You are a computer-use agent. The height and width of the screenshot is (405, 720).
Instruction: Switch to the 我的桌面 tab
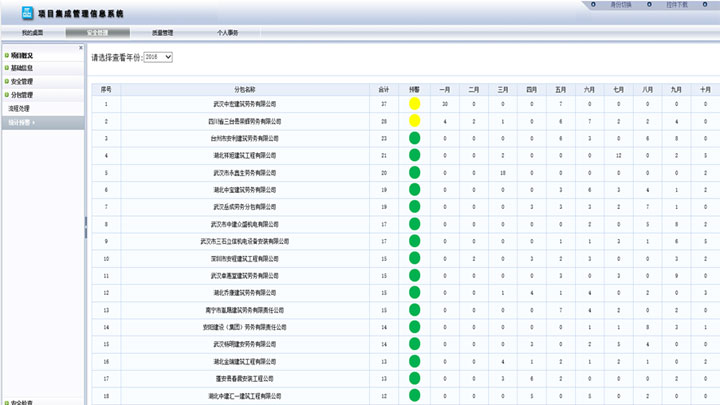33,33
